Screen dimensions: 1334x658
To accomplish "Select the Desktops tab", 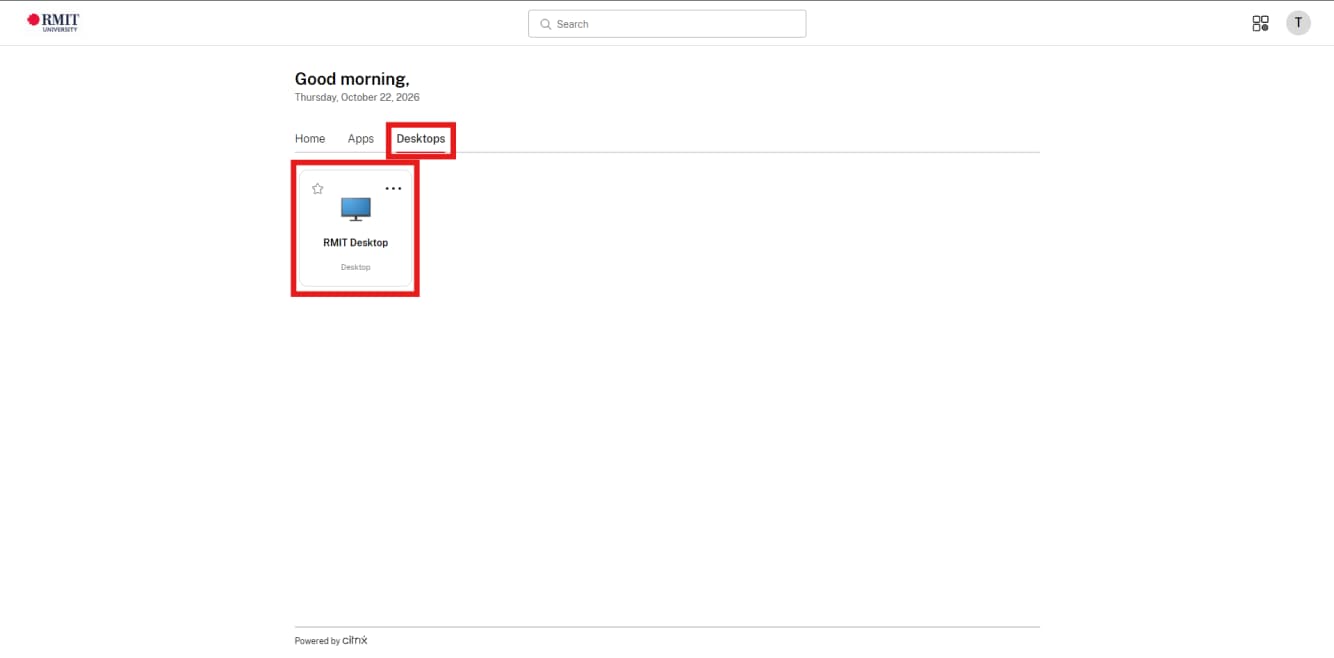I will click(421, 139).
